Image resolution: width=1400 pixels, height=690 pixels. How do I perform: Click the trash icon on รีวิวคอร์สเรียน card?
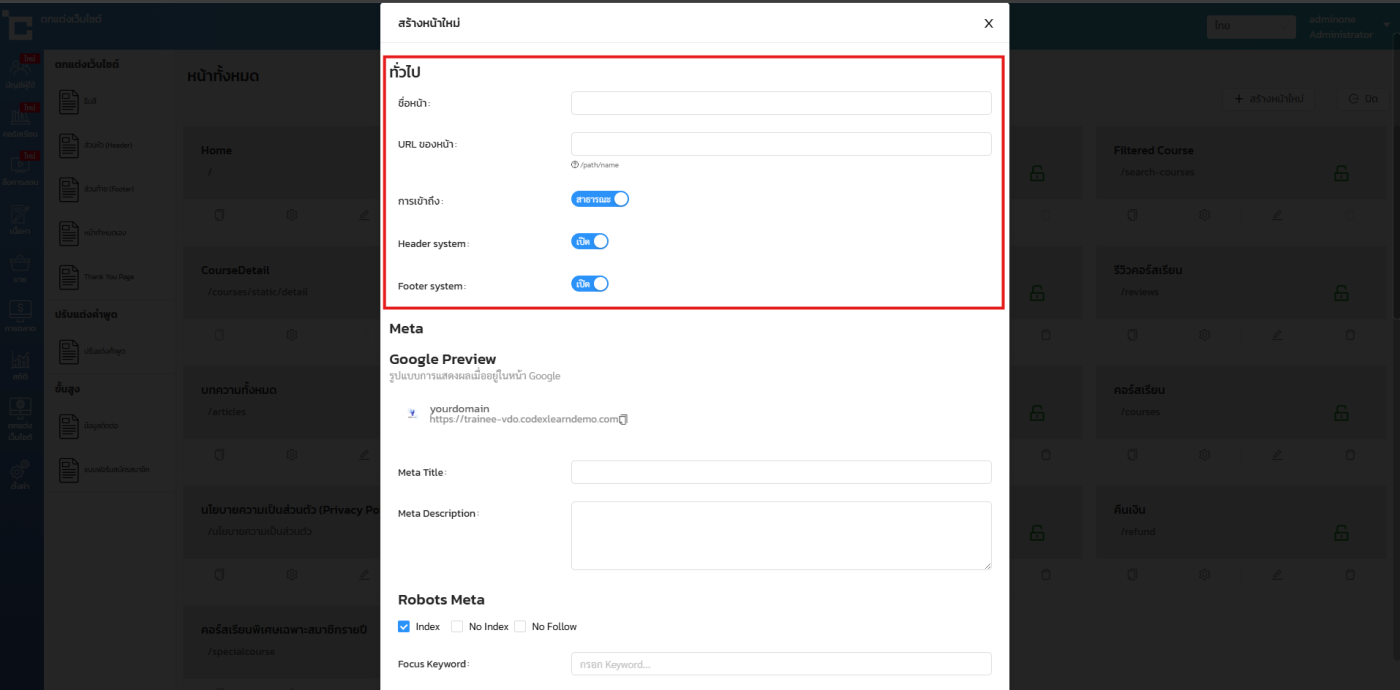click(x=1349, y=334)
